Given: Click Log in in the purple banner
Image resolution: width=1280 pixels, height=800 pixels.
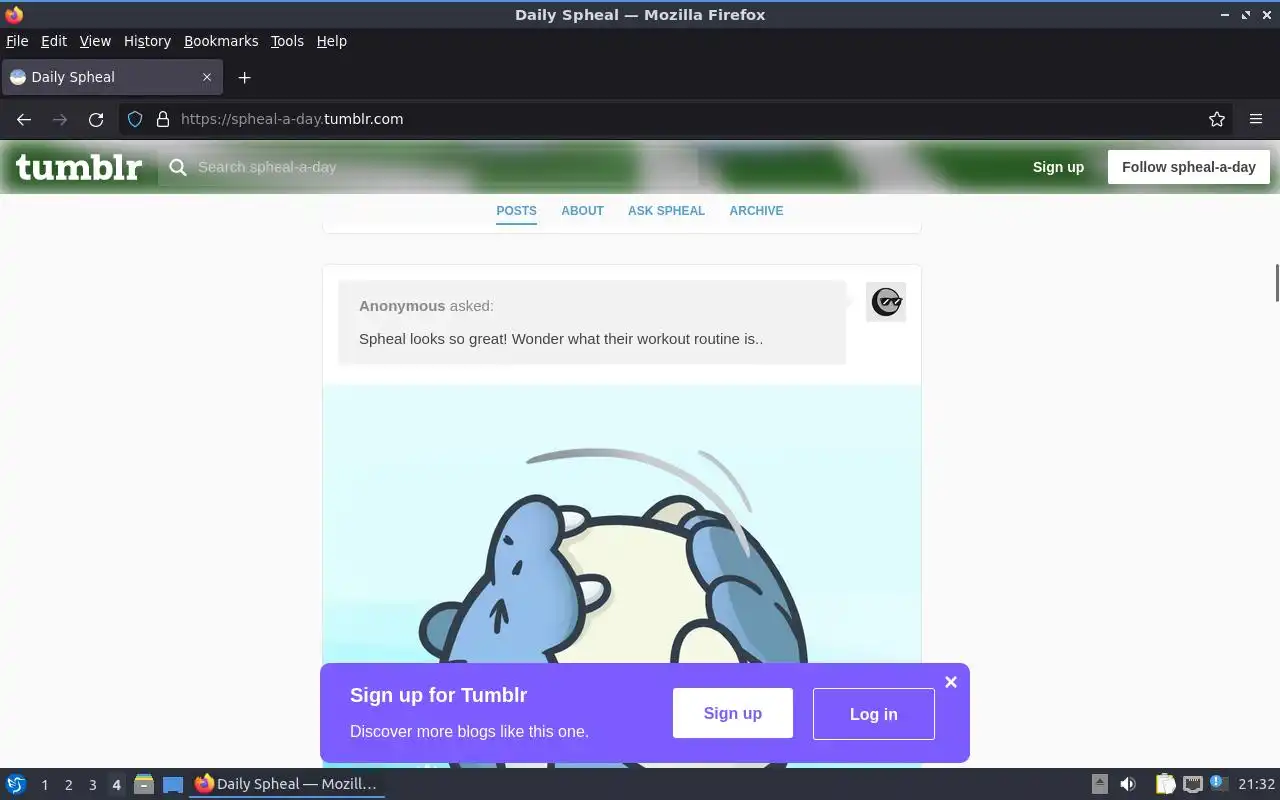Looking at the screenshot, I should coord(874,714).
